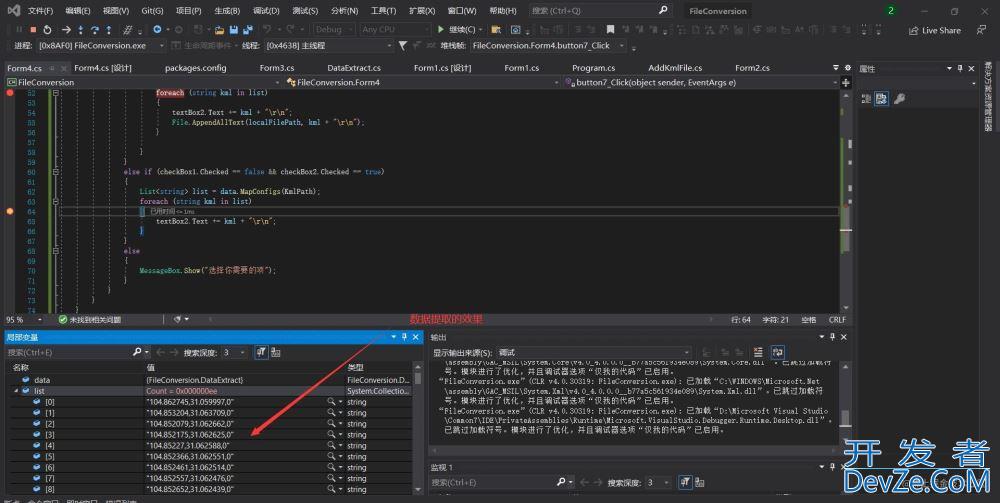Image resolution: width=1000 pixels, height=503 pixels.
Task: Click the CRLF line ending indicator
Action: click(837, 319)
